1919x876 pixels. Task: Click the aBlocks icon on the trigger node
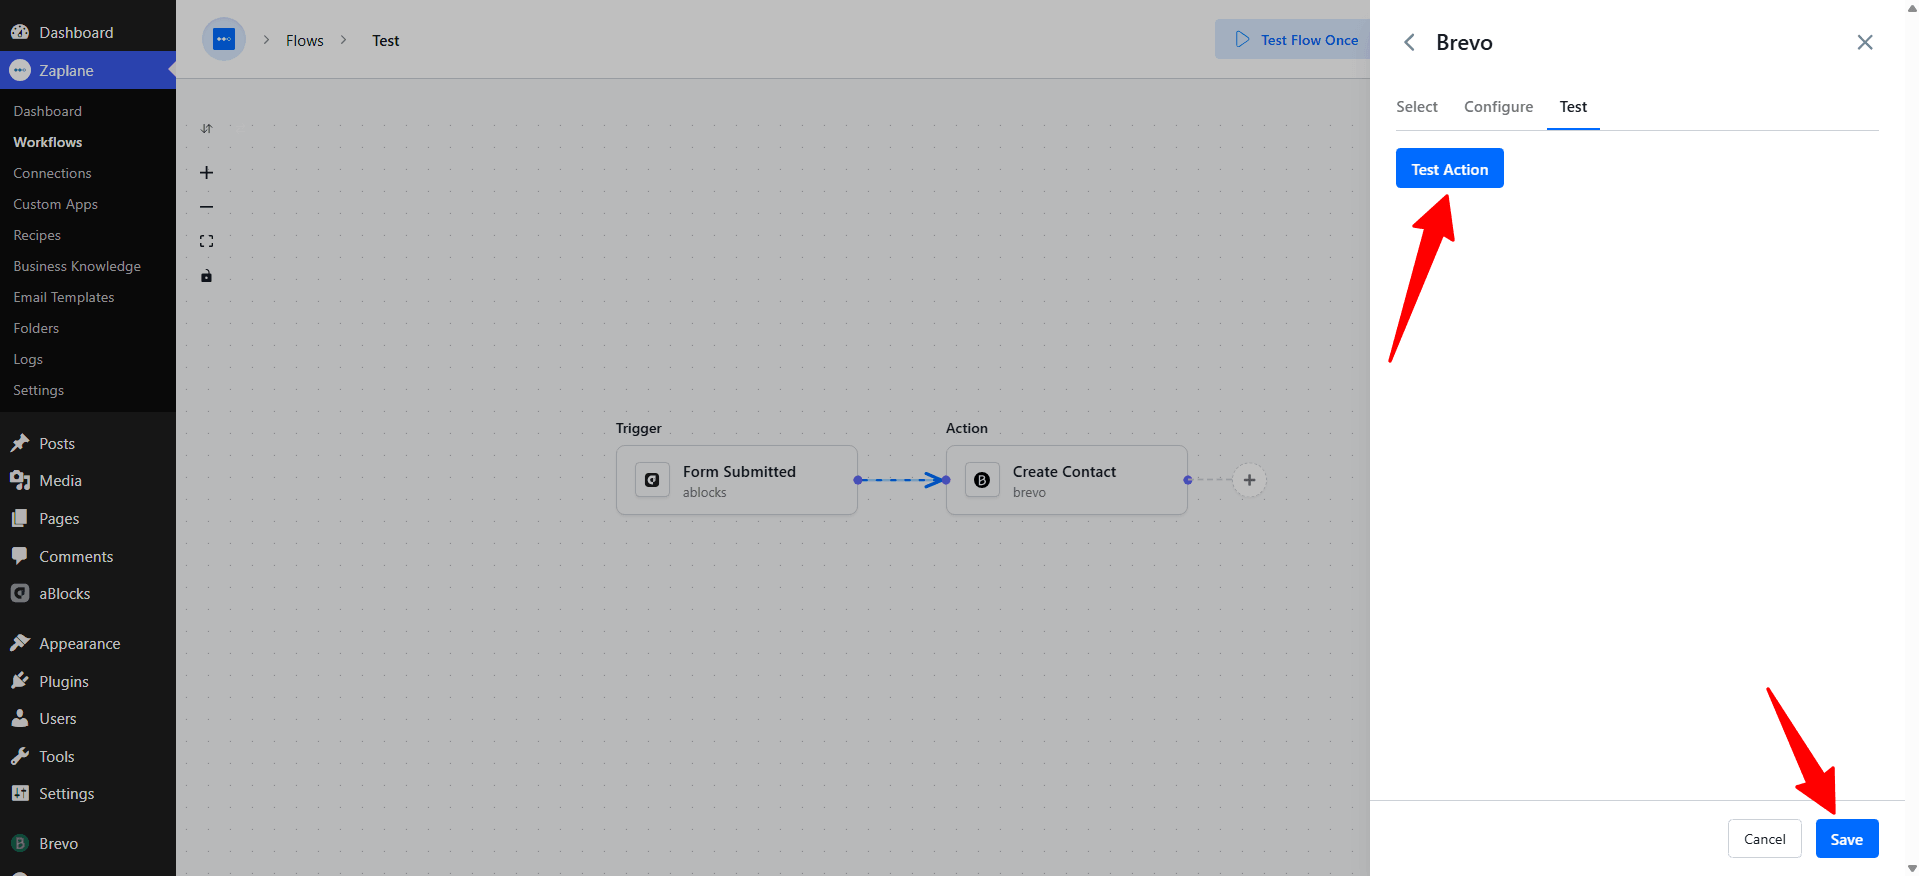(x=652, y=480)
